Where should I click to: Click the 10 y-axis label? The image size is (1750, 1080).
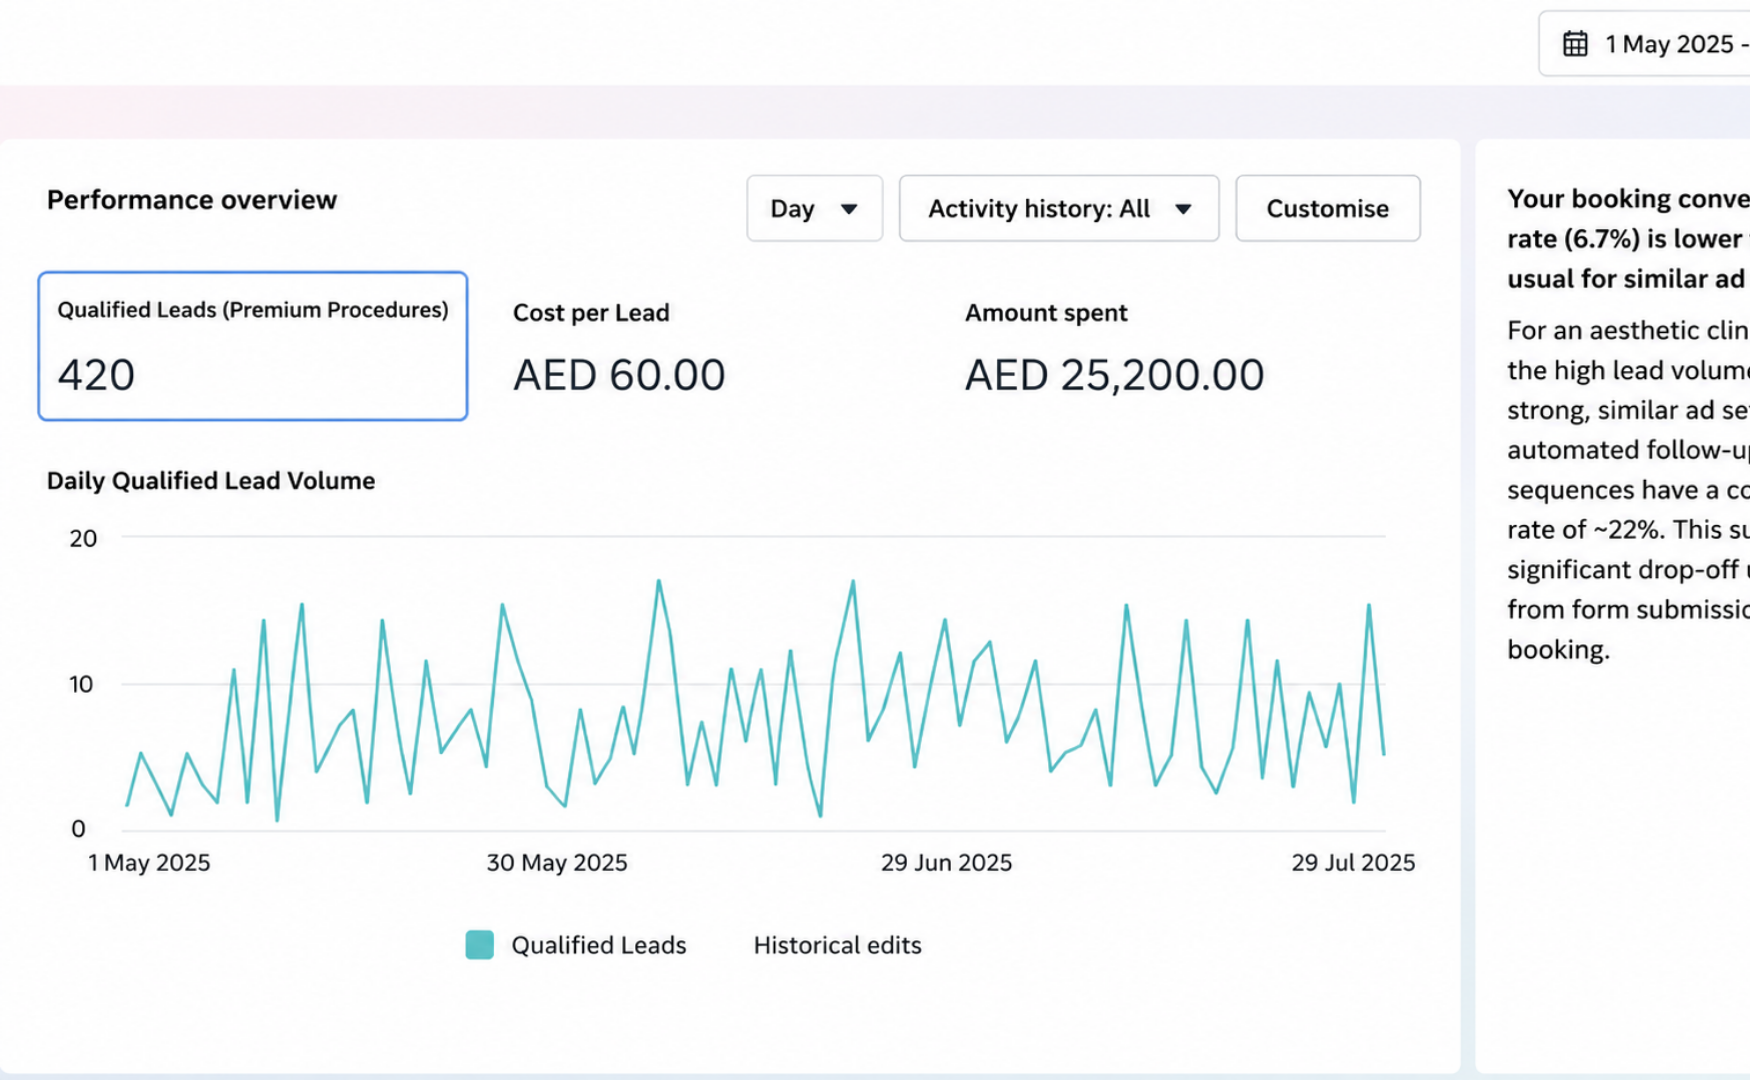click(x=81, y=685)
